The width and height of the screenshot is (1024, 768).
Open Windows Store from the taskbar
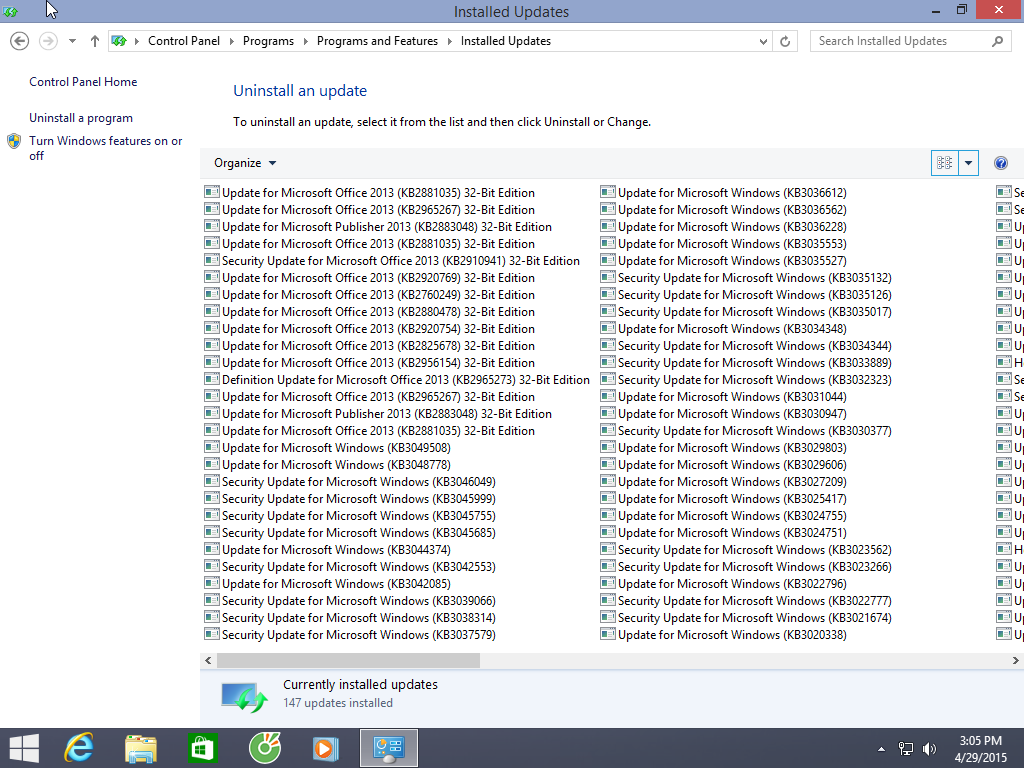point(202,747)
